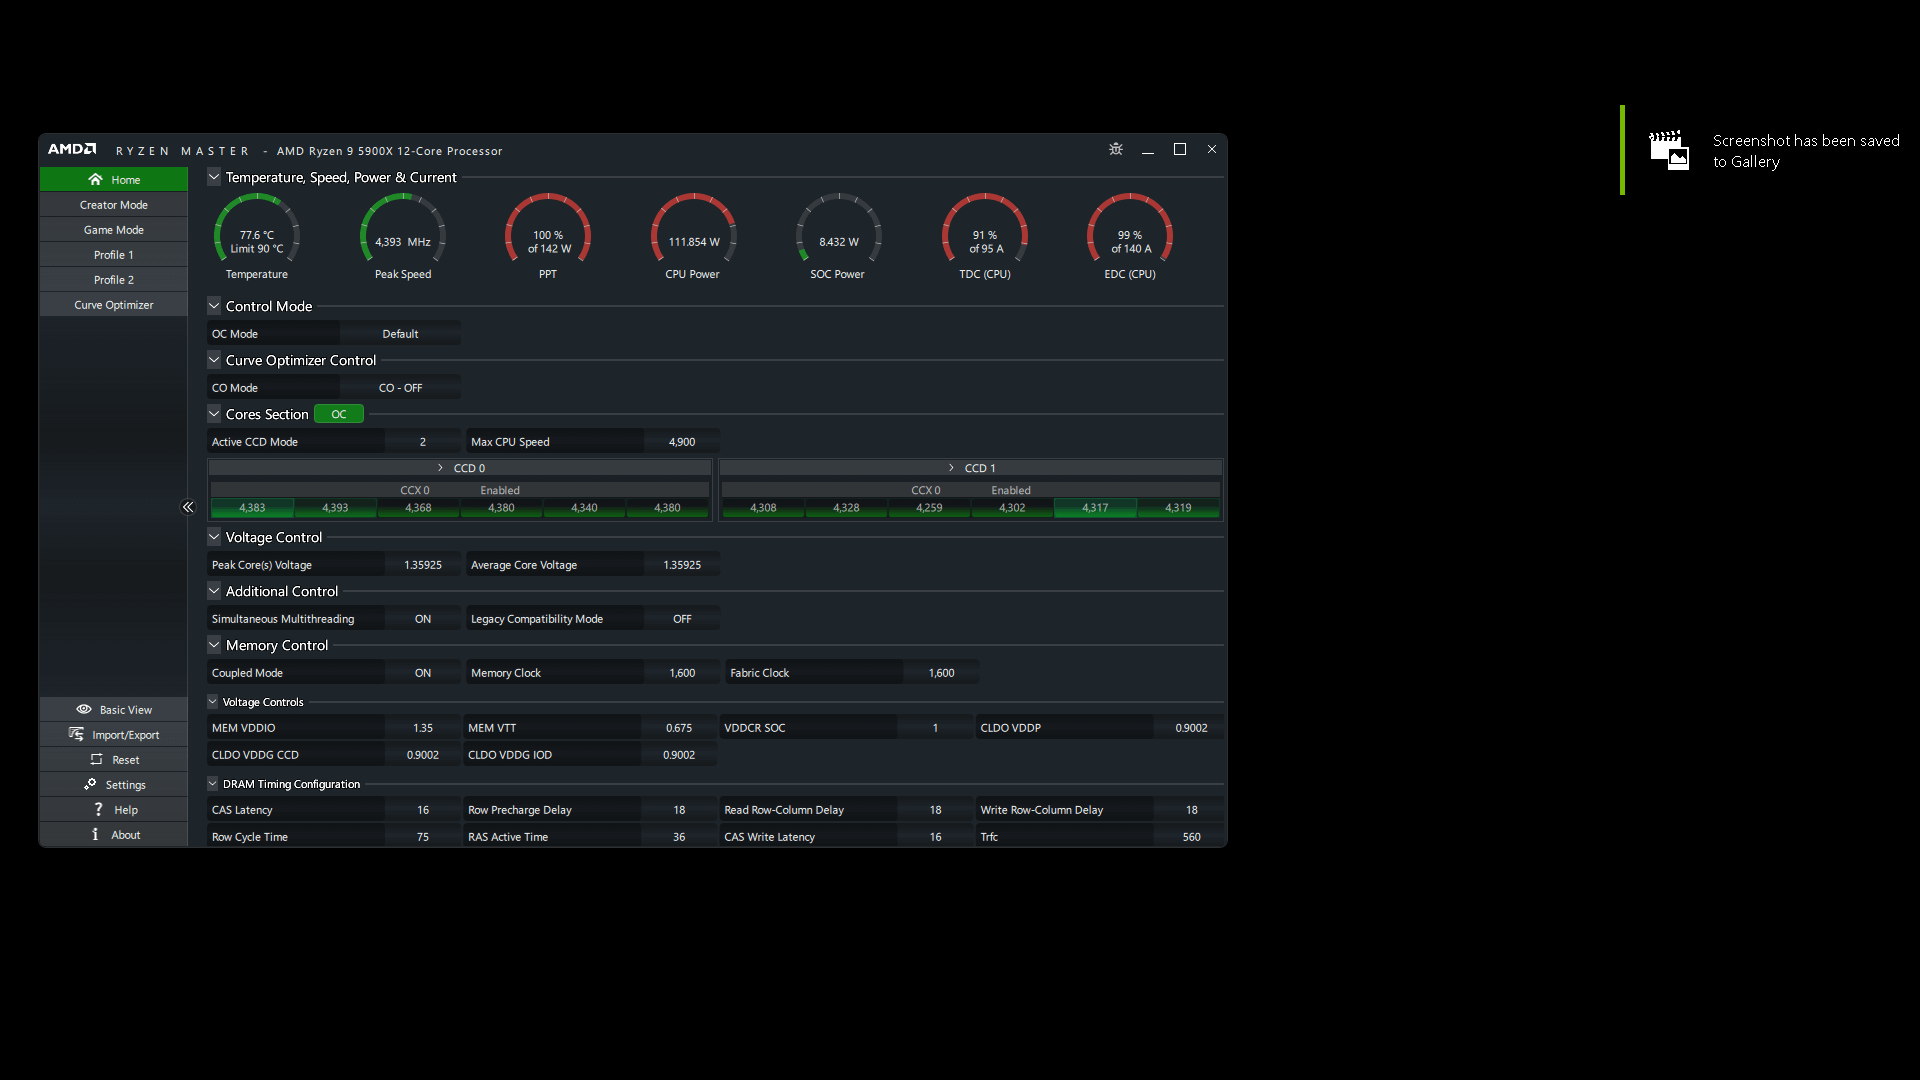Click the Active CCD Mode value 2
Screen dimensions: 1920x1080
pos(423,442)
